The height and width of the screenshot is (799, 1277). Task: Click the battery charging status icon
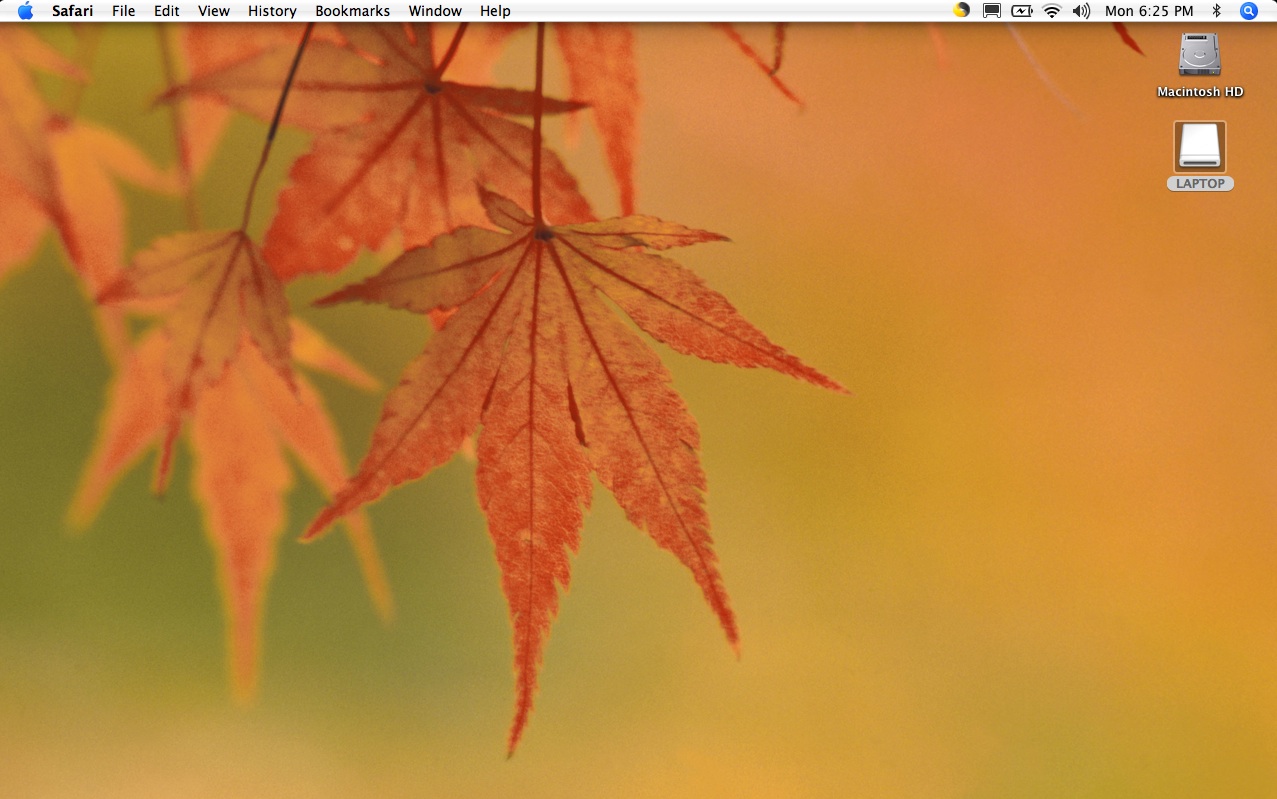click(1021, 11)
